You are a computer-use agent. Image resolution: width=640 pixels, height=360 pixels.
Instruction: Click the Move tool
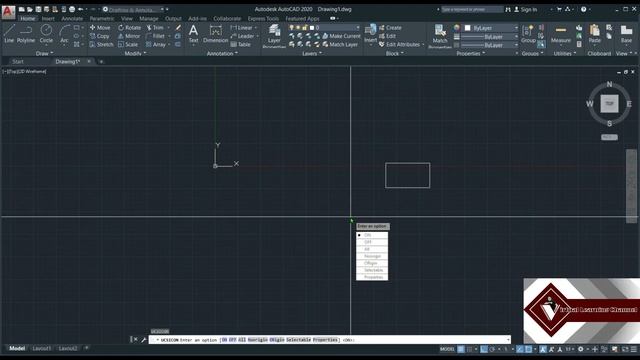100,28
